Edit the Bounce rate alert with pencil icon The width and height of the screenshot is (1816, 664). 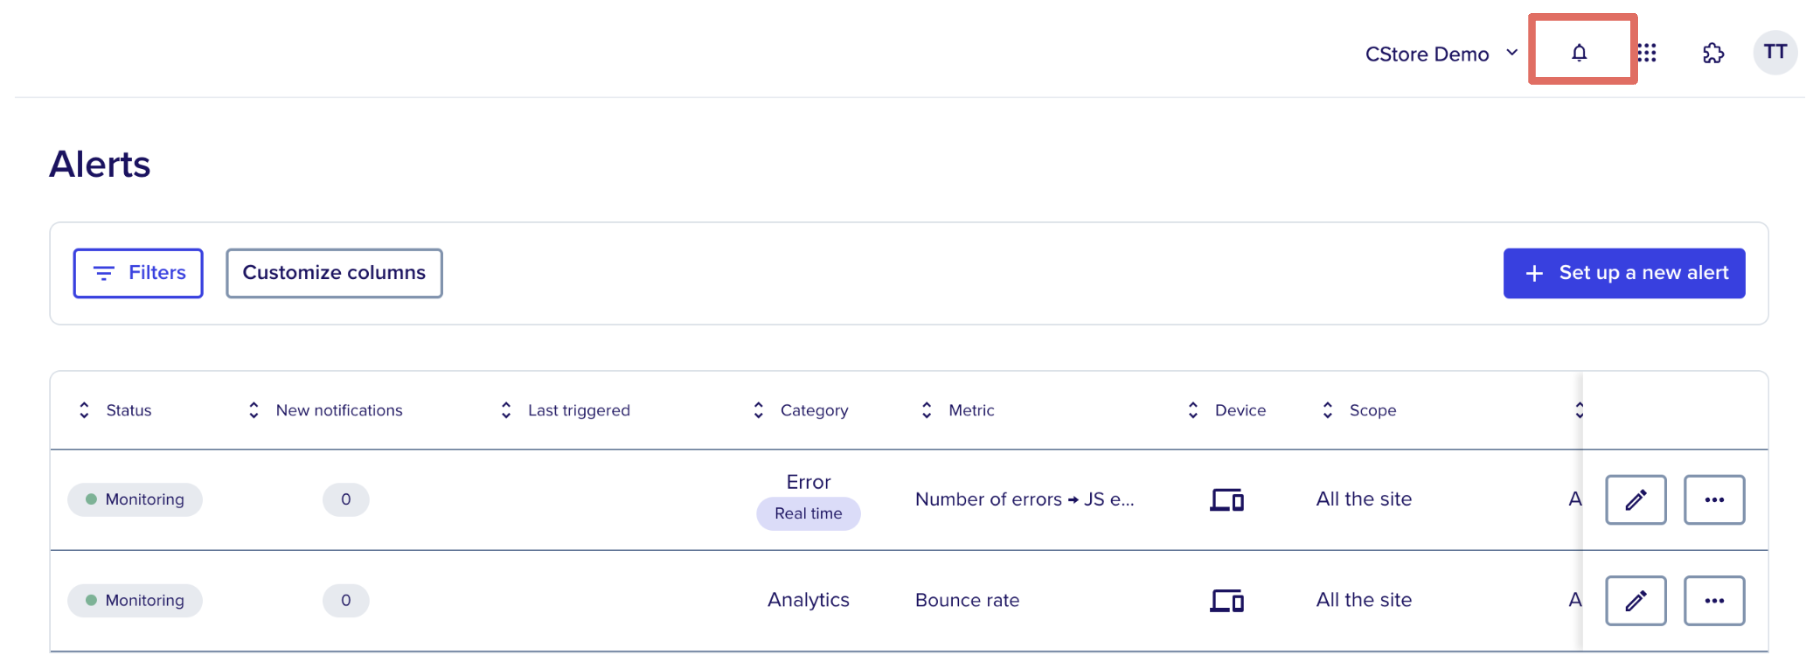click(x=1636, y=601)
